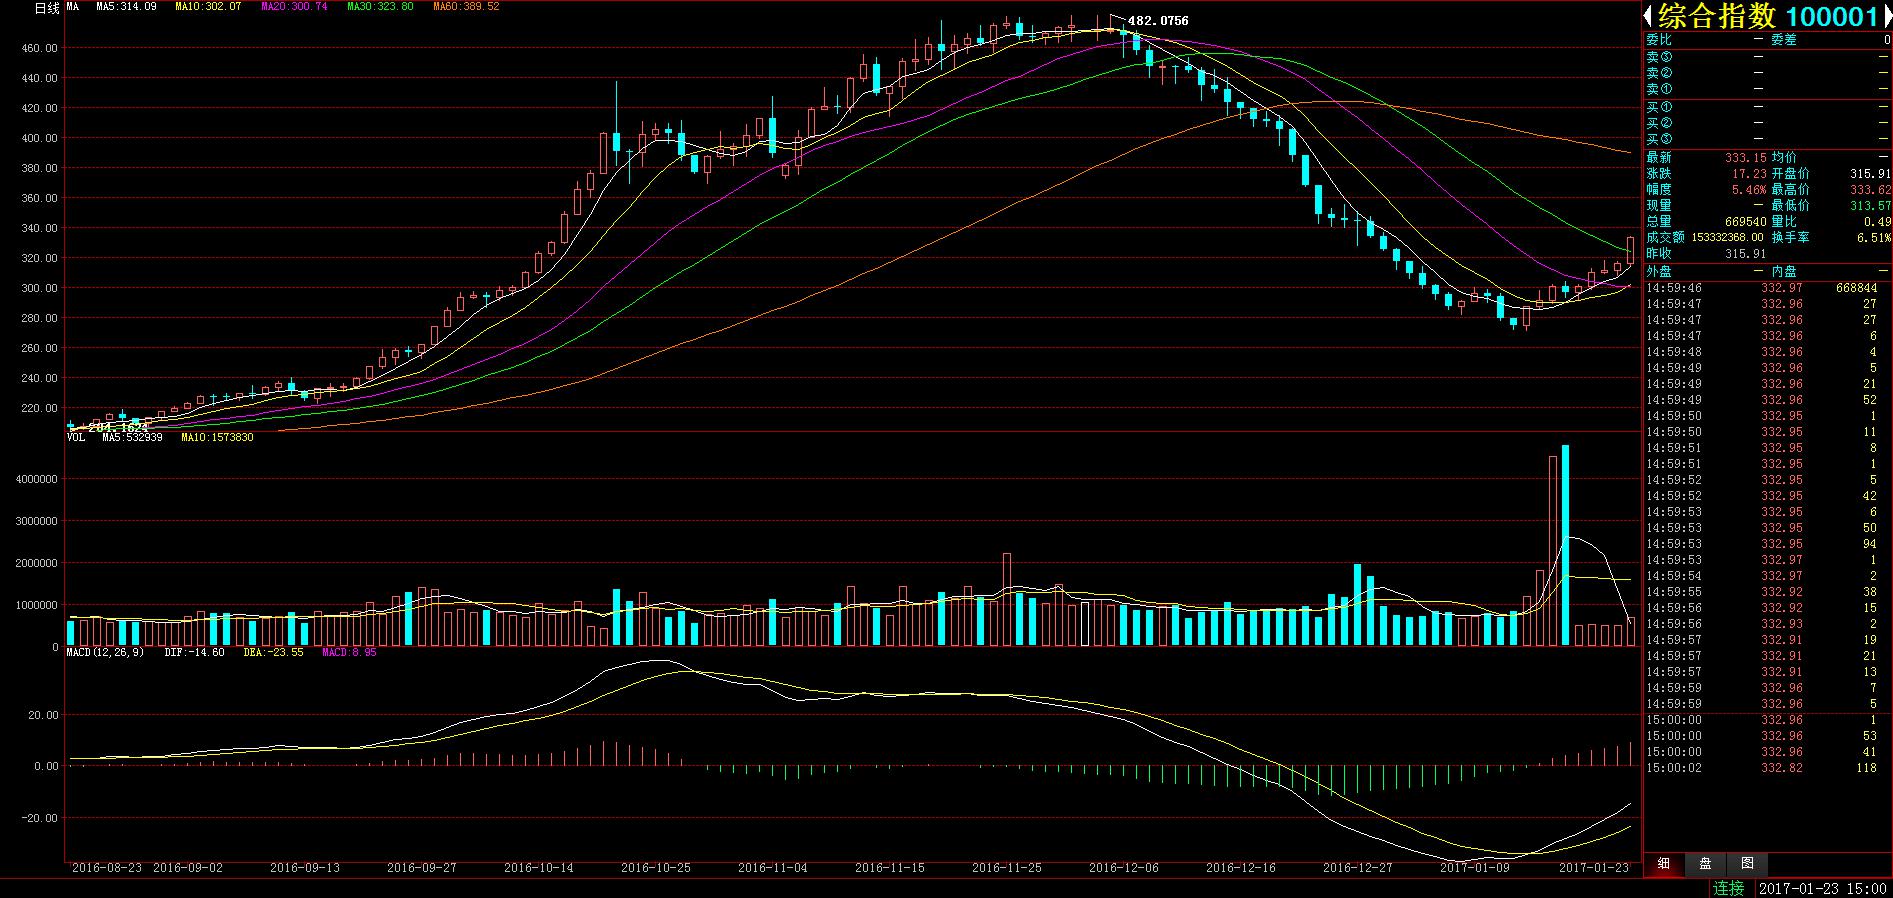Click the tallest cyan volume bar
The height and width of the screenshot is (898, 1893).
point(1566,545)
